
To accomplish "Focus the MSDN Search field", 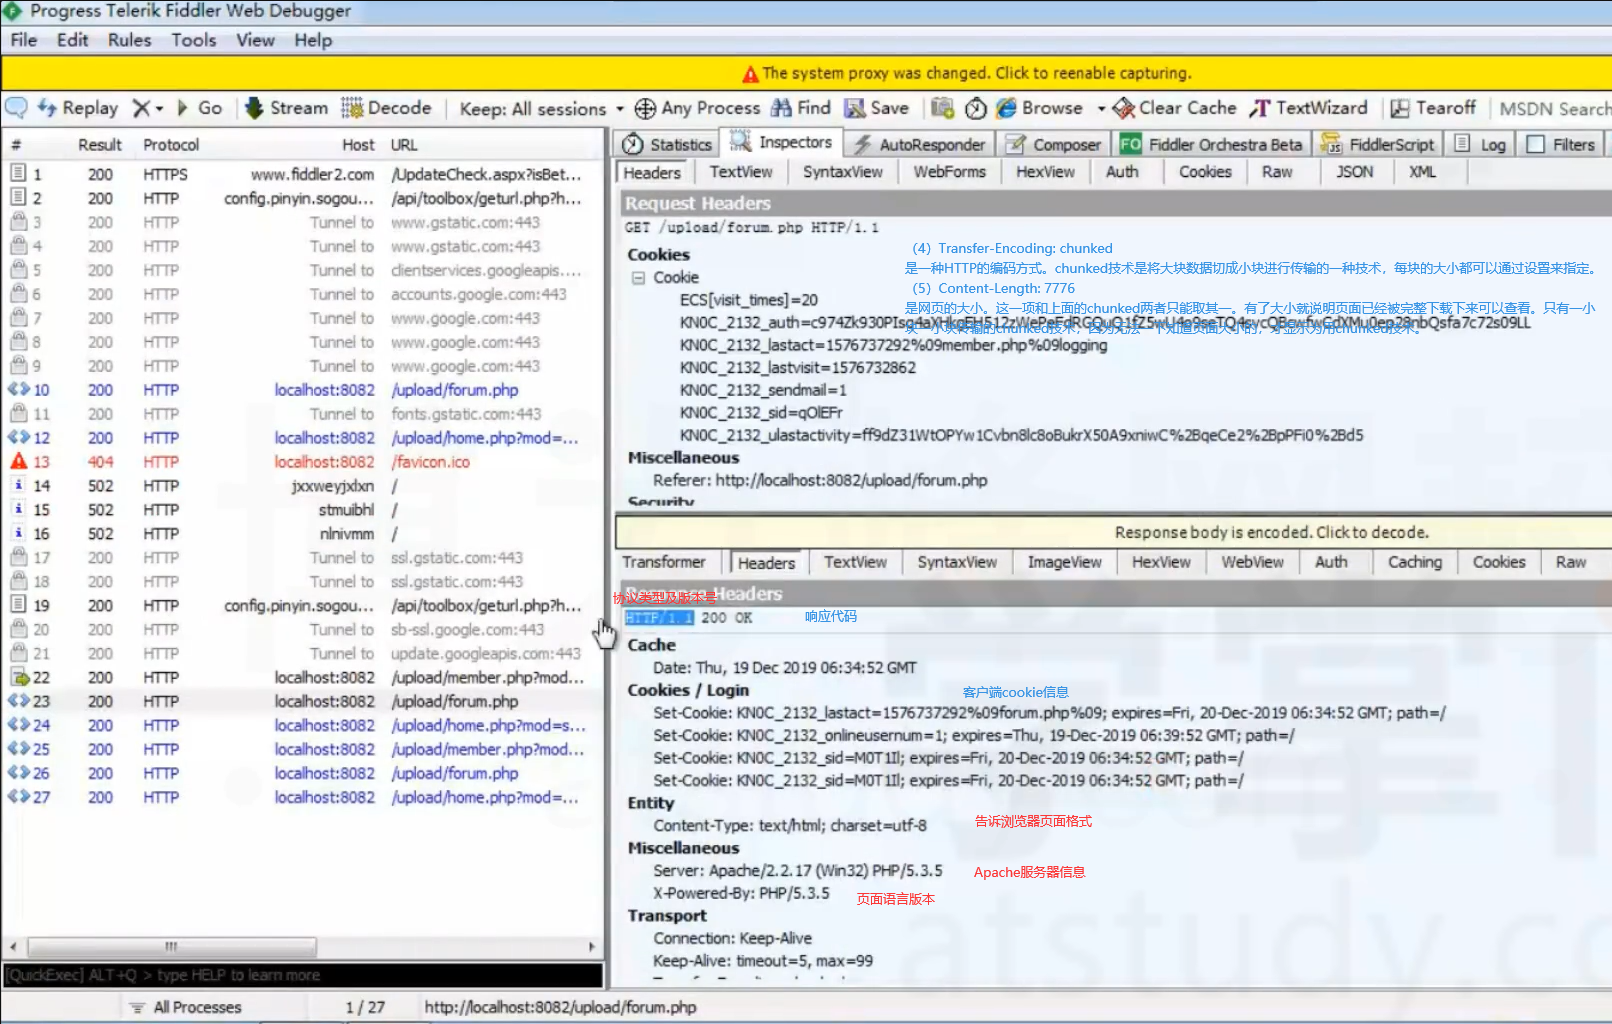I will click(1555, 109).
